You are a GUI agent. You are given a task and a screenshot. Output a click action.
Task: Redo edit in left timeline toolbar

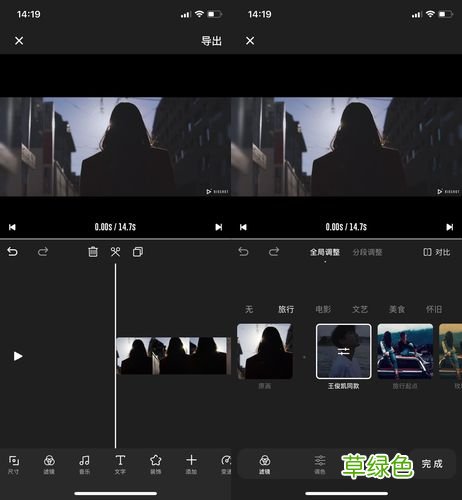[43, 252]
